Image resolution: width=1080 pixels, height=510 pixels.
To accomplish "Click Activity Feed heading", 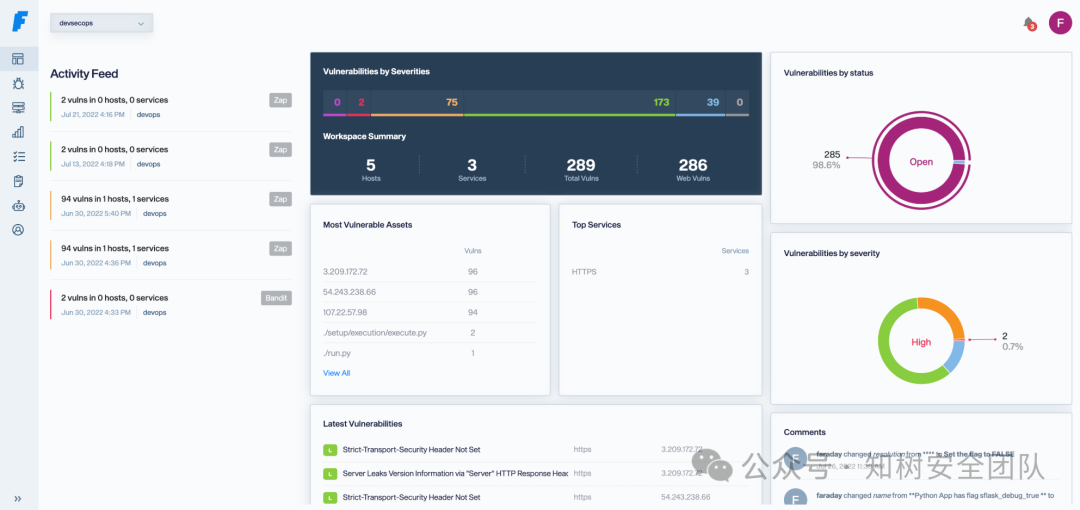I will click(x=84, y=74).
